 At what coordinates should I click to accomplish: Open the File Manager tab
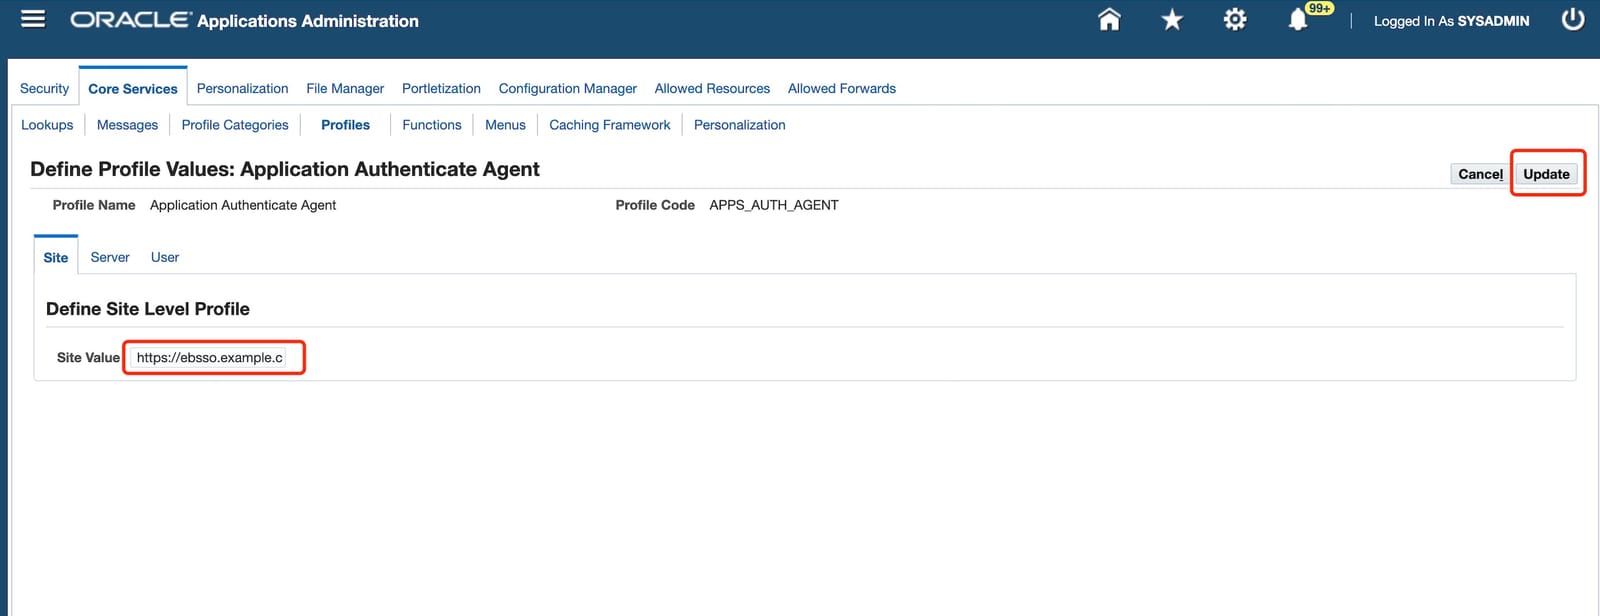click(345, 88)
